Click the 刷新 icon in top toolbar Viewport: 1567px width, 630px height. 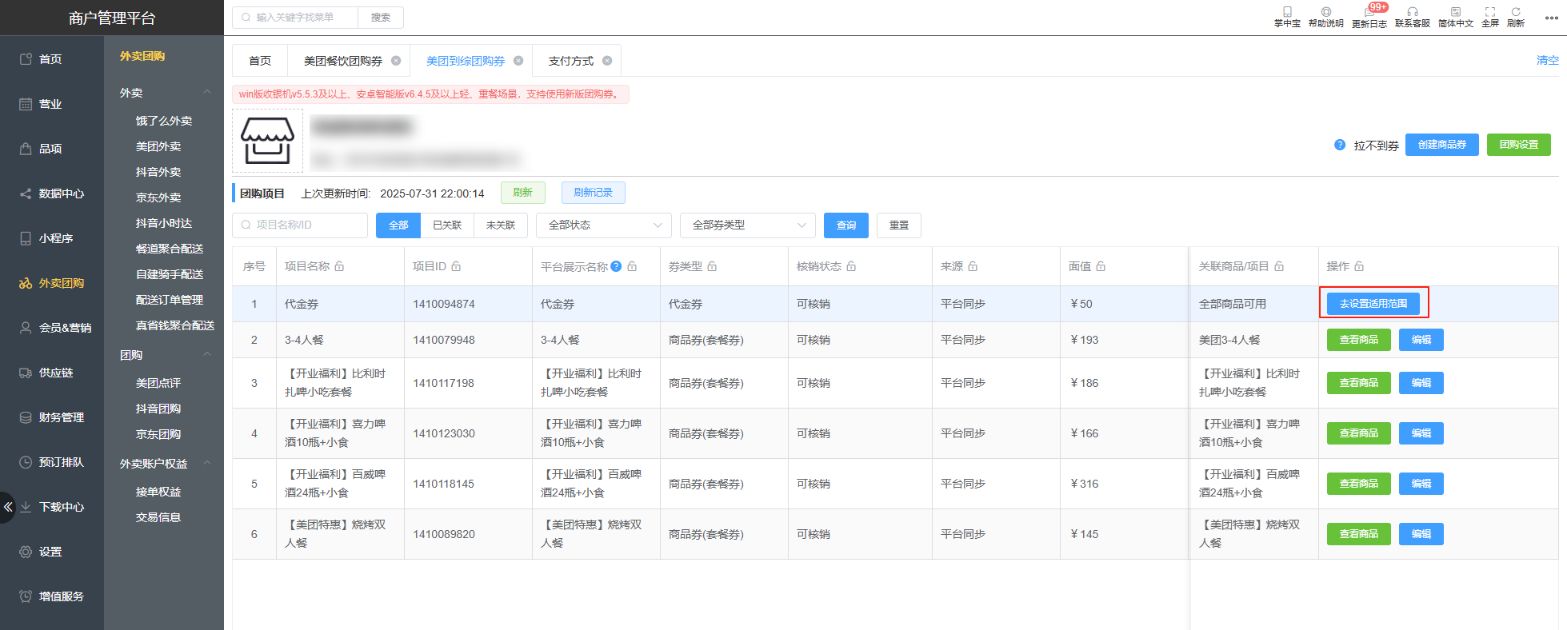click(1516, 11)
